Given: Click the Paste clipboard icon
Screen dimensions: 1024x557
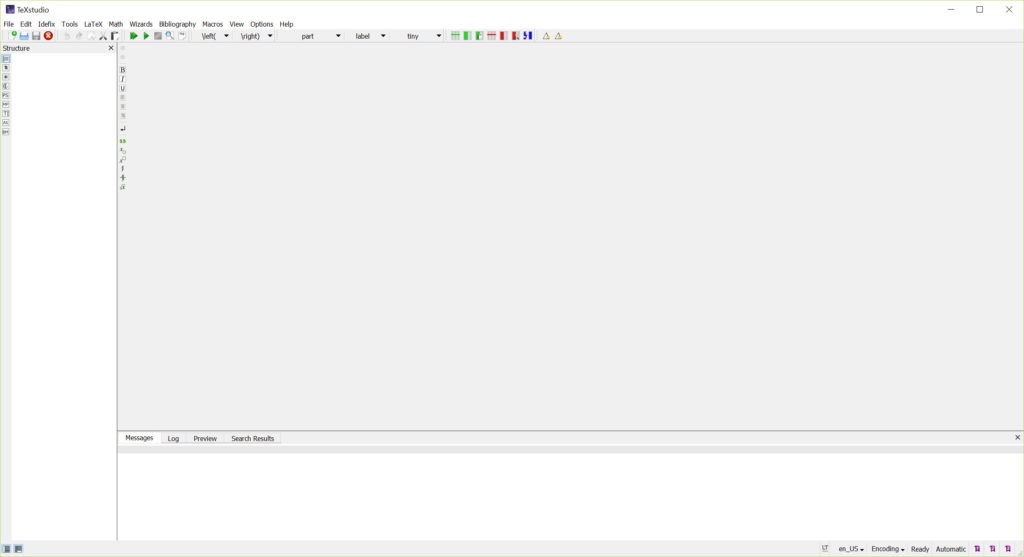Looking at the screenshot, I should coord(114,36).
